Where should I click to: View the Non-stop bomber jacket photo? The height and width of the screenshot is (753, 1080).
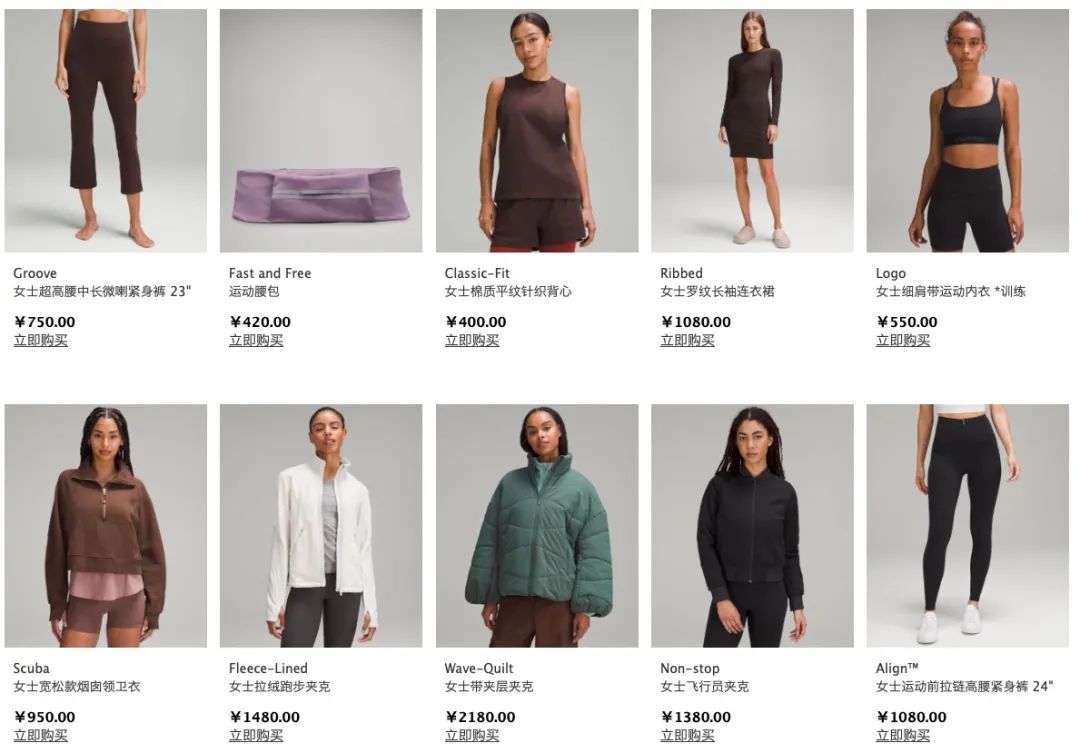[x=752, y=526]
